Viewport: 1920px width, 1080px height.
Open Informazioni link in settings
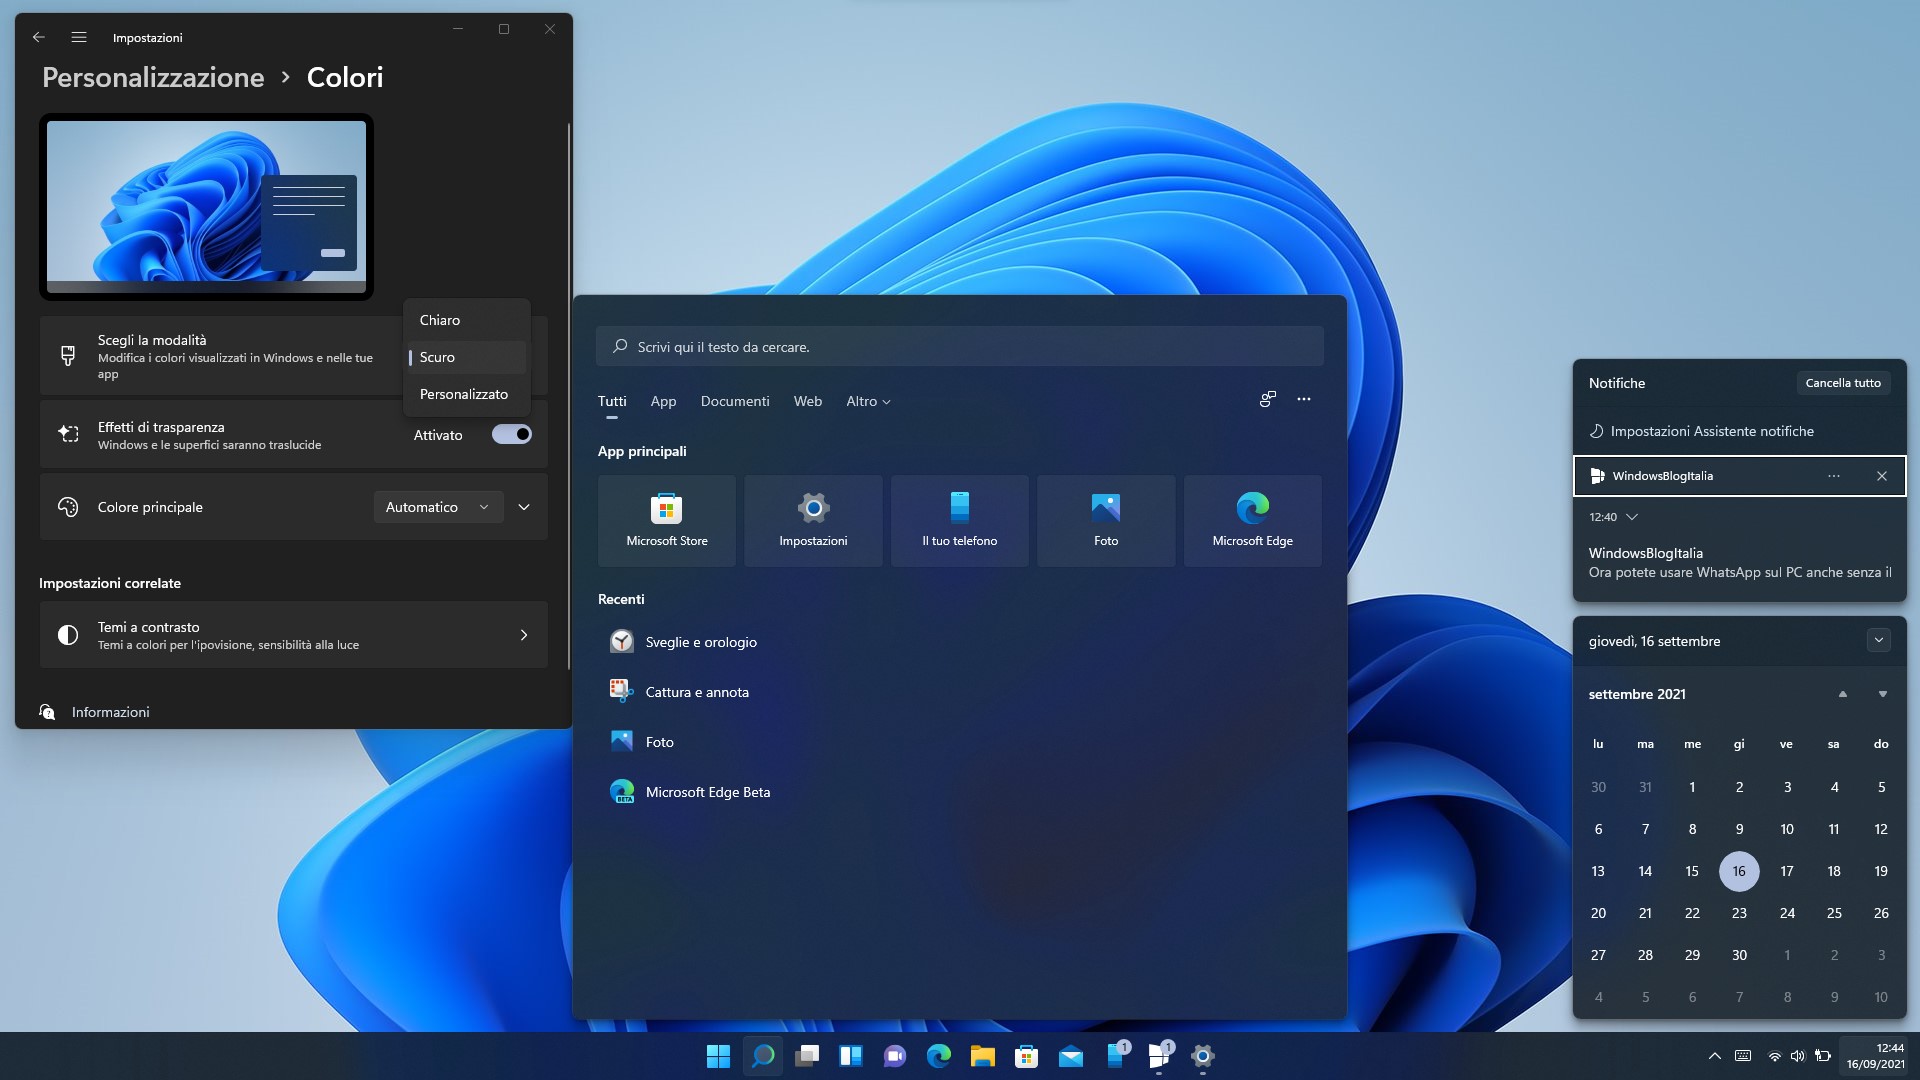coord(111,712)
